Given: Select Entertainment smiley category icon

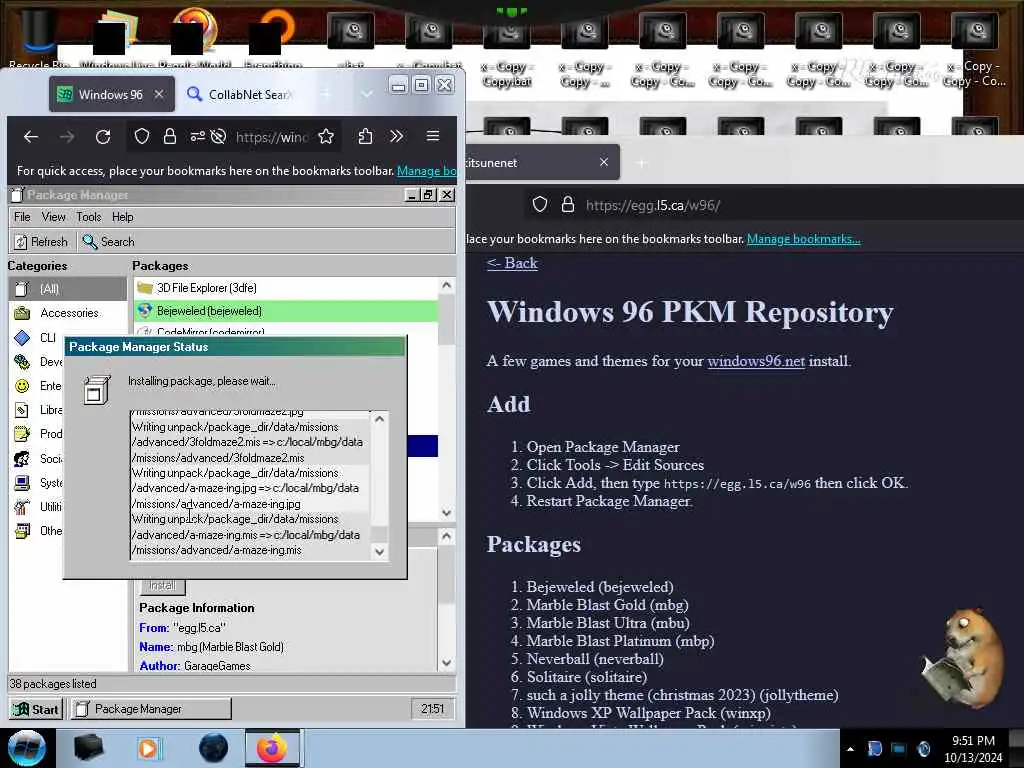Looking at the screenshot, I should (22, 386).
